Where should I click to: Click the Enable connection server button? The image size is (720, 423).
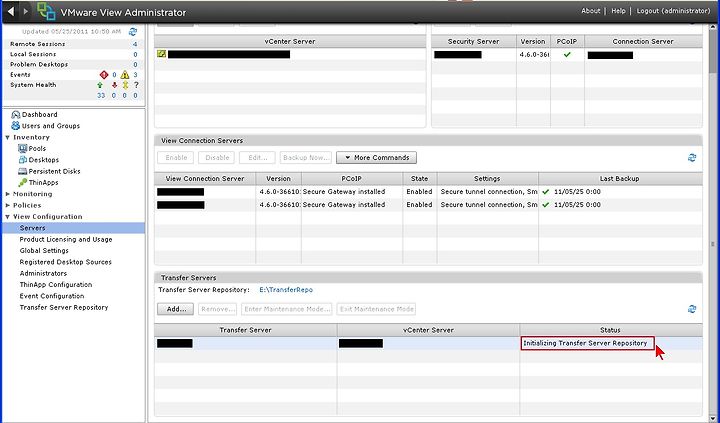point(176,158)
